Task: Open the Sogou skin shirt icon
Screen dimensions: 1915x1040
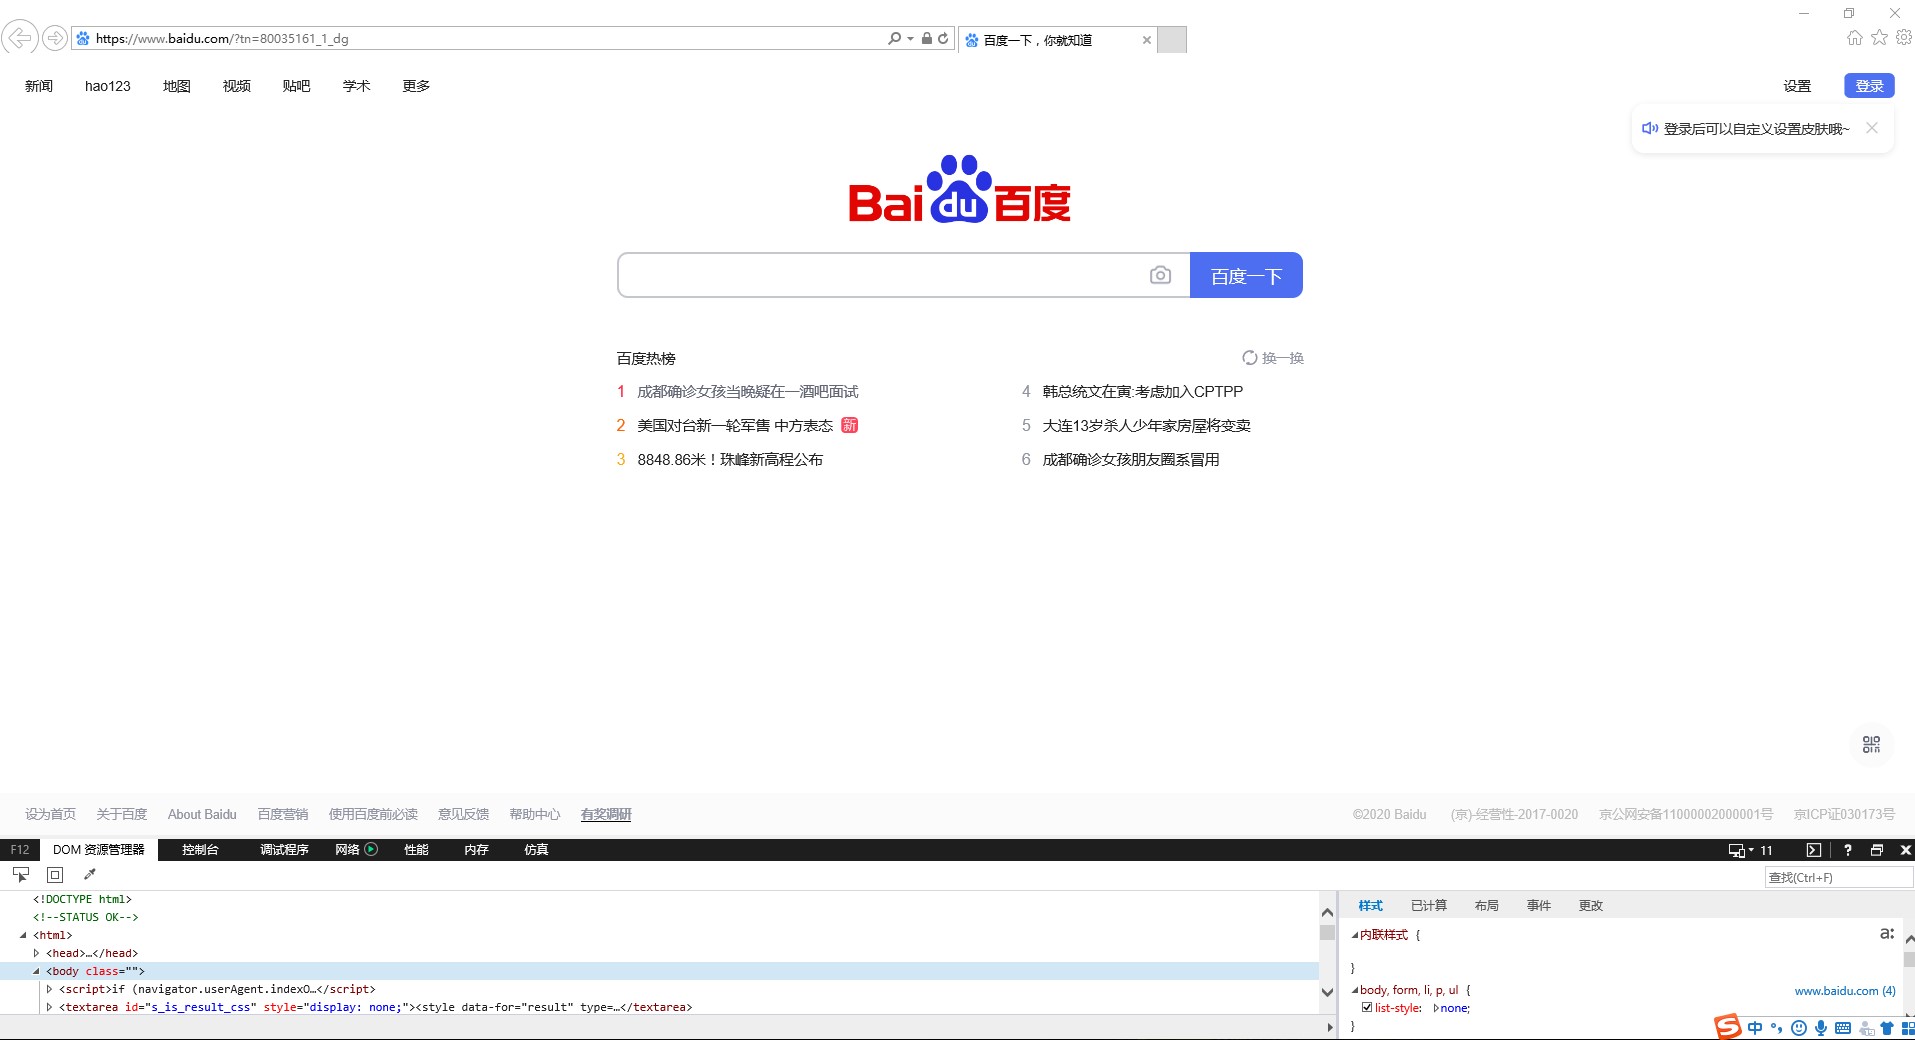Action: [1887, 1028]
